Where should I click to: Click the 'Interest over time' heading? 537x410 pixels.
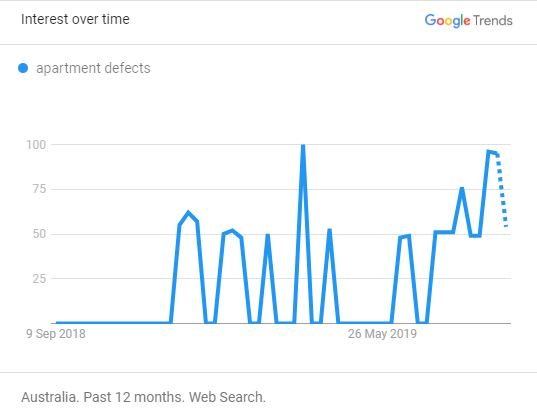click(x=75, y=19)
